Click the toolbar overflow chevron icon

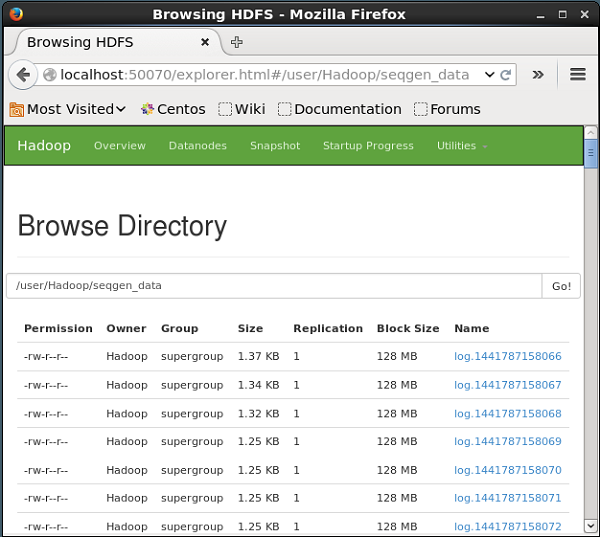[537, 74]
